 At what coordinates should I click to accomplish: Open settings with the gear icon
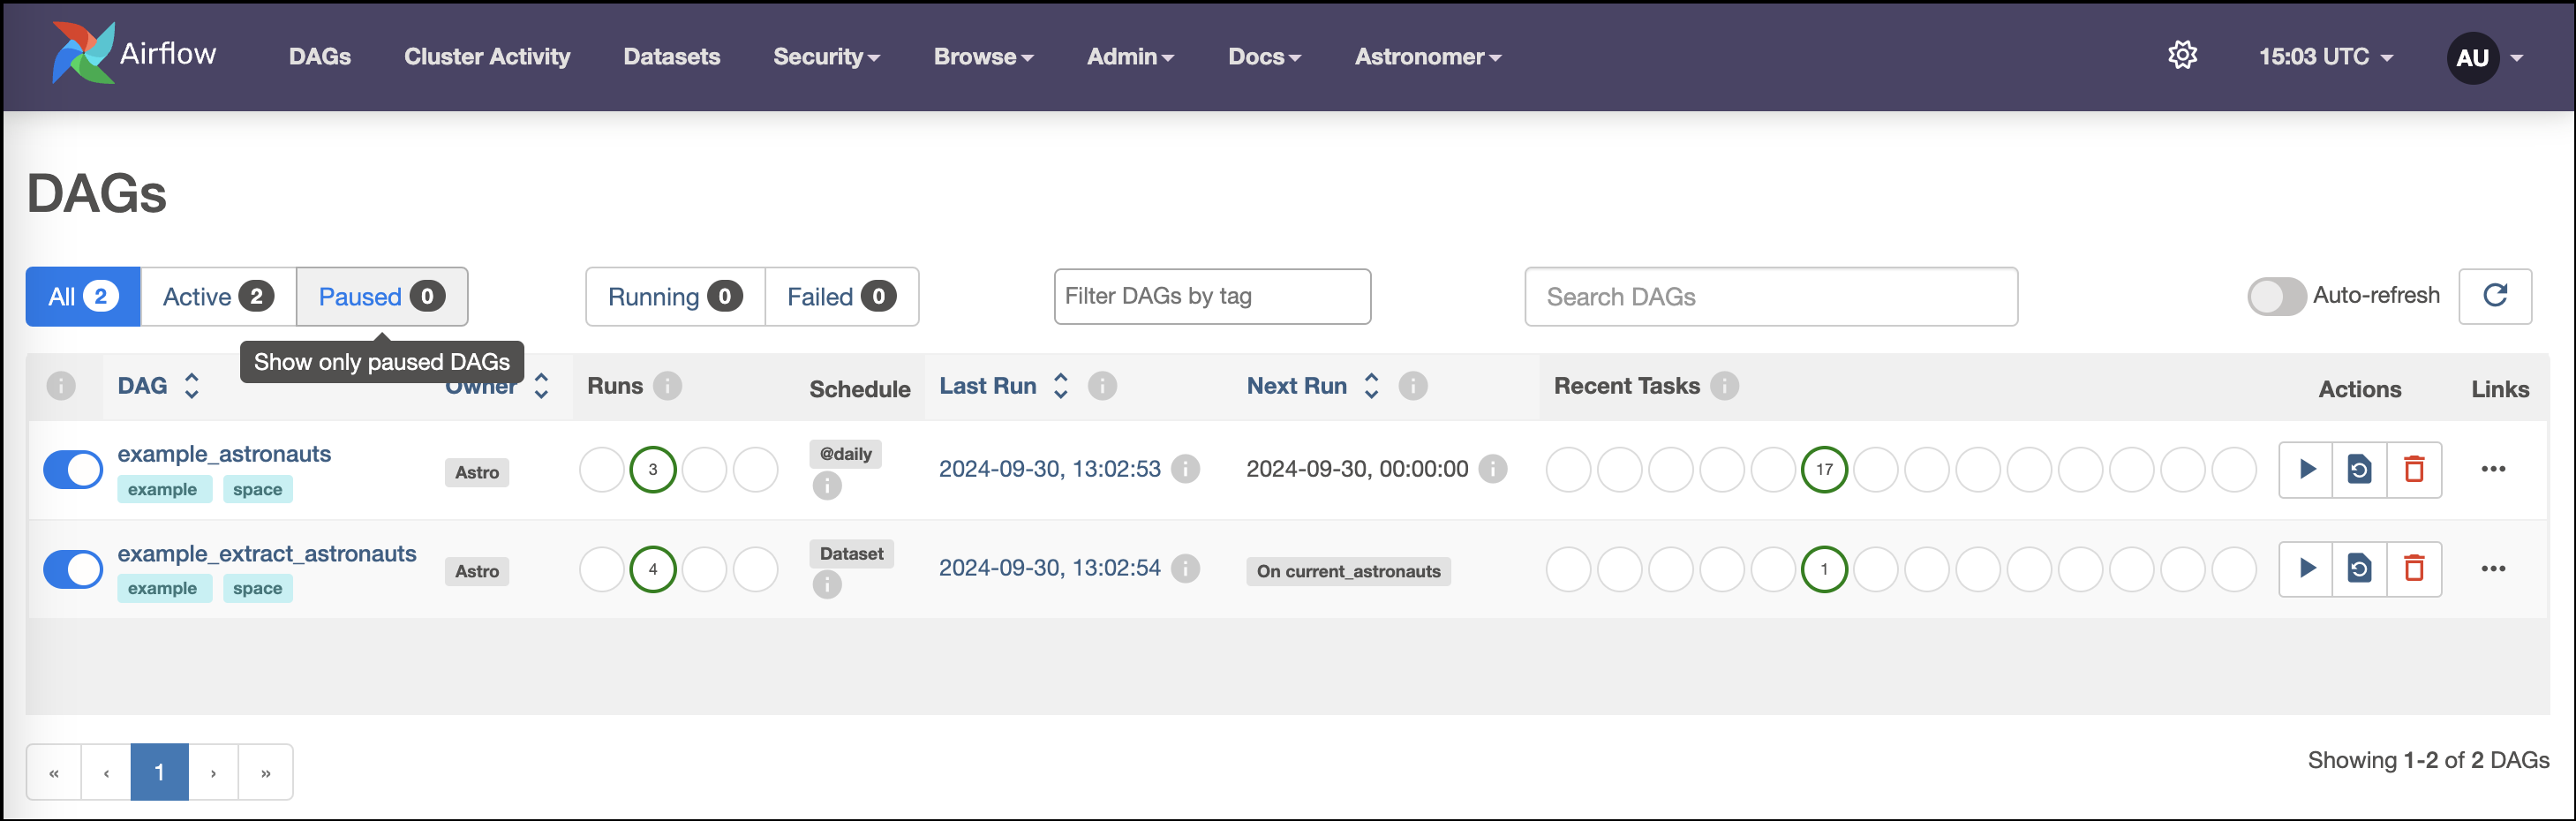click(x=2182, y=56)
